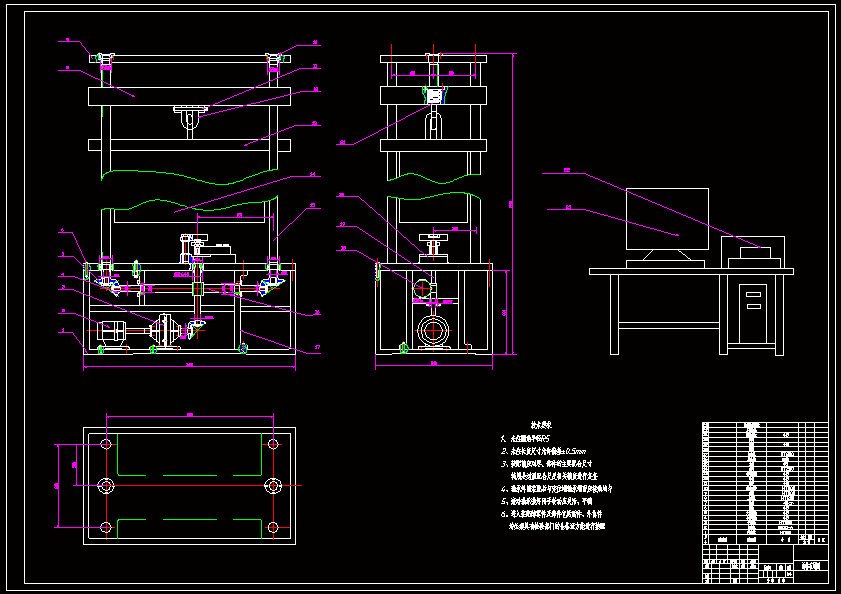Click the middle-right mounting hole in the plan view

click(274, 486)
